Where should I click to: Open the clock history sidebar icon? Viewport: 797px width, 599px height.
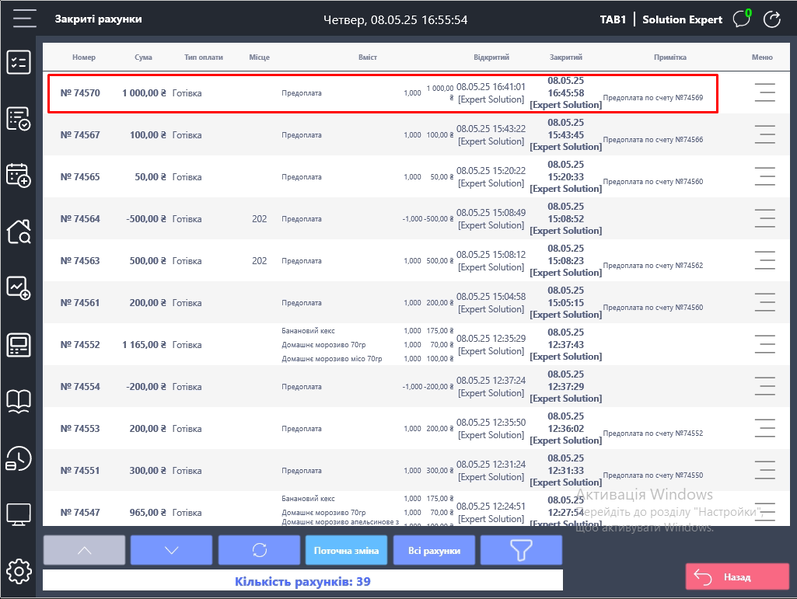(x=19, y=458)
